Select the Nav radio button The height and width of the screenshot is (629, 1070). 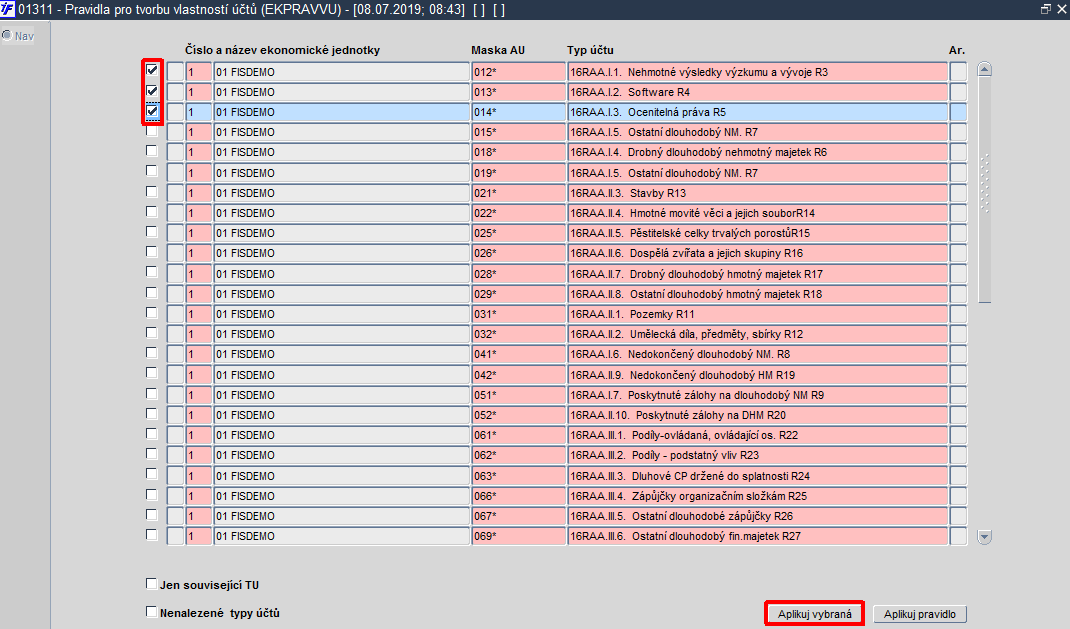7,35
